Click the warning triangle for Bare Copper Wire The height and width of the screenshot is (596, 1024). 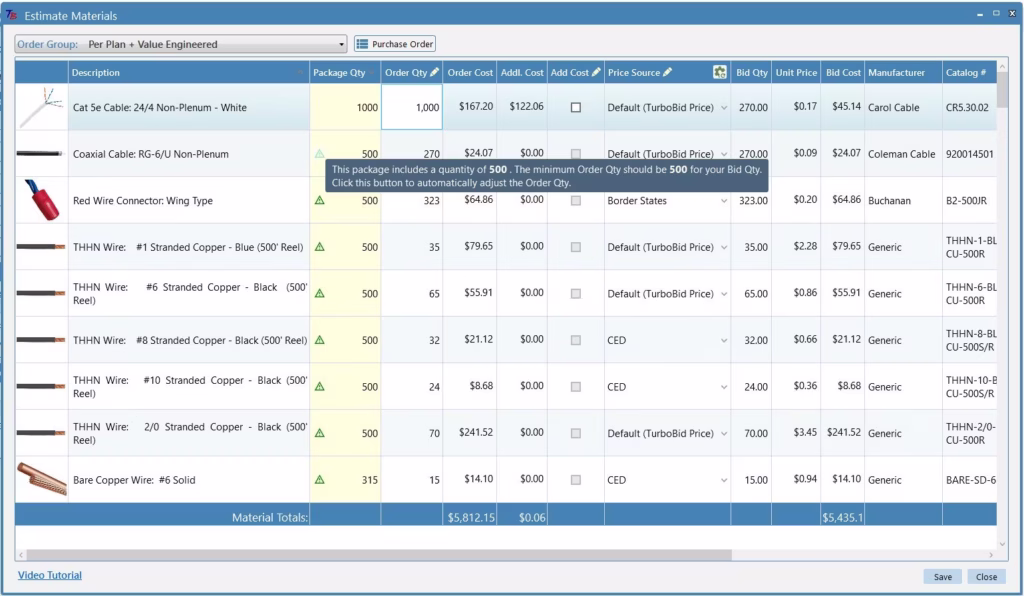click(319, 480)
